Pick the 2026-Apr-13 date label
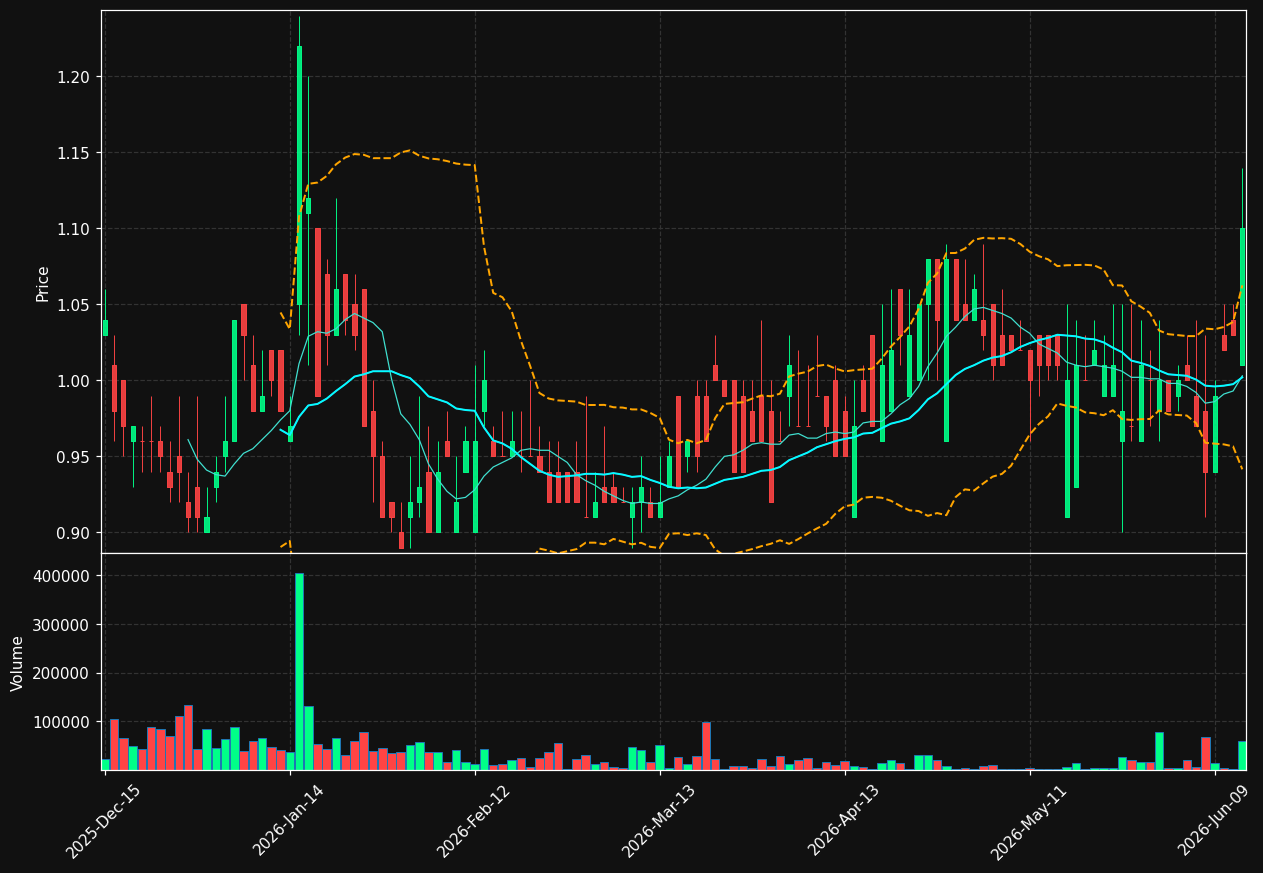Image resolution: width=1263 pixels, height=873 pixels. (x=844, y=820)
